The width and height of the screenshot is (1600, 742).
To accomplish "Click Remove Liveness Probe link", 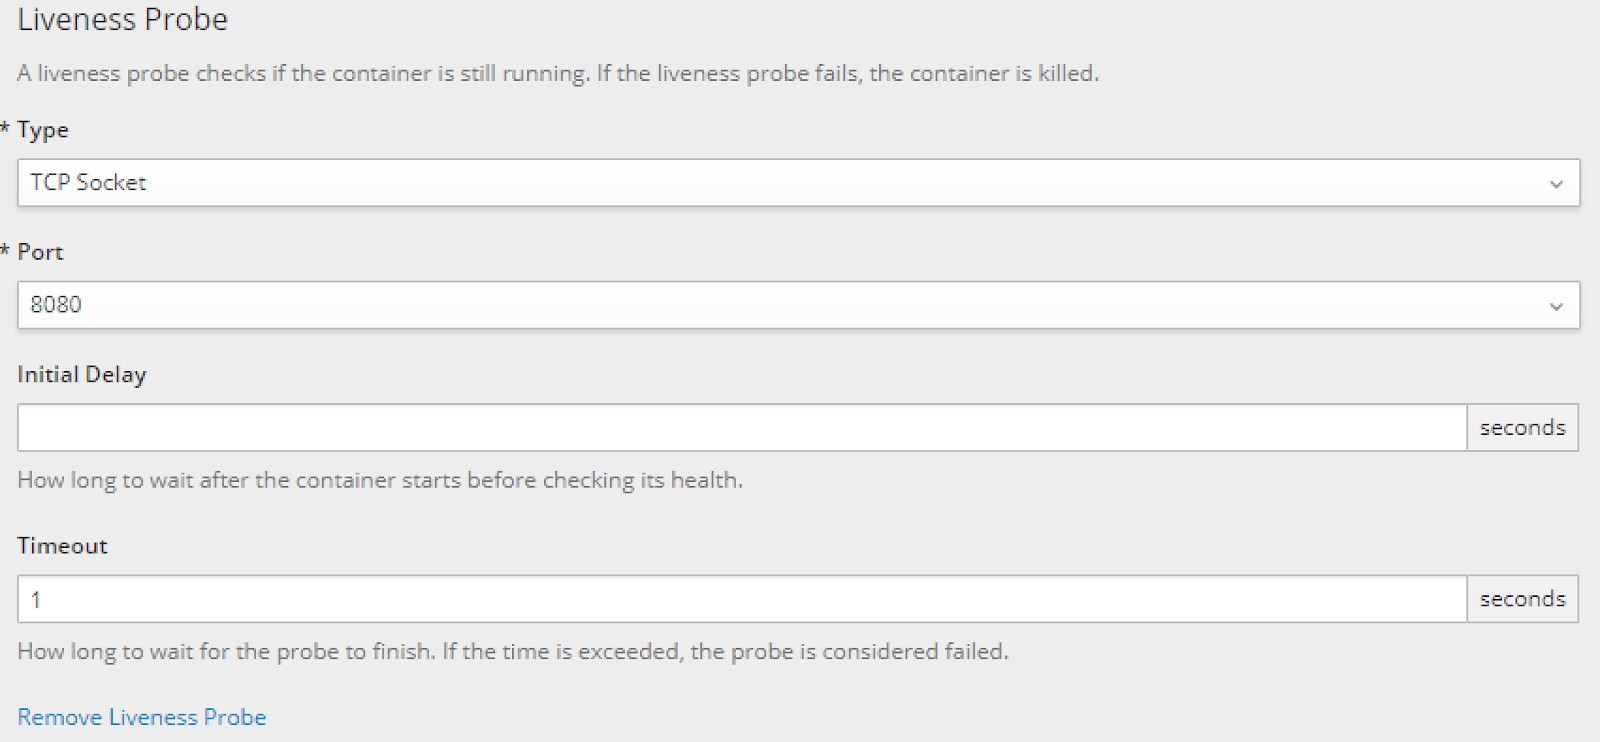I will [142, 717].
